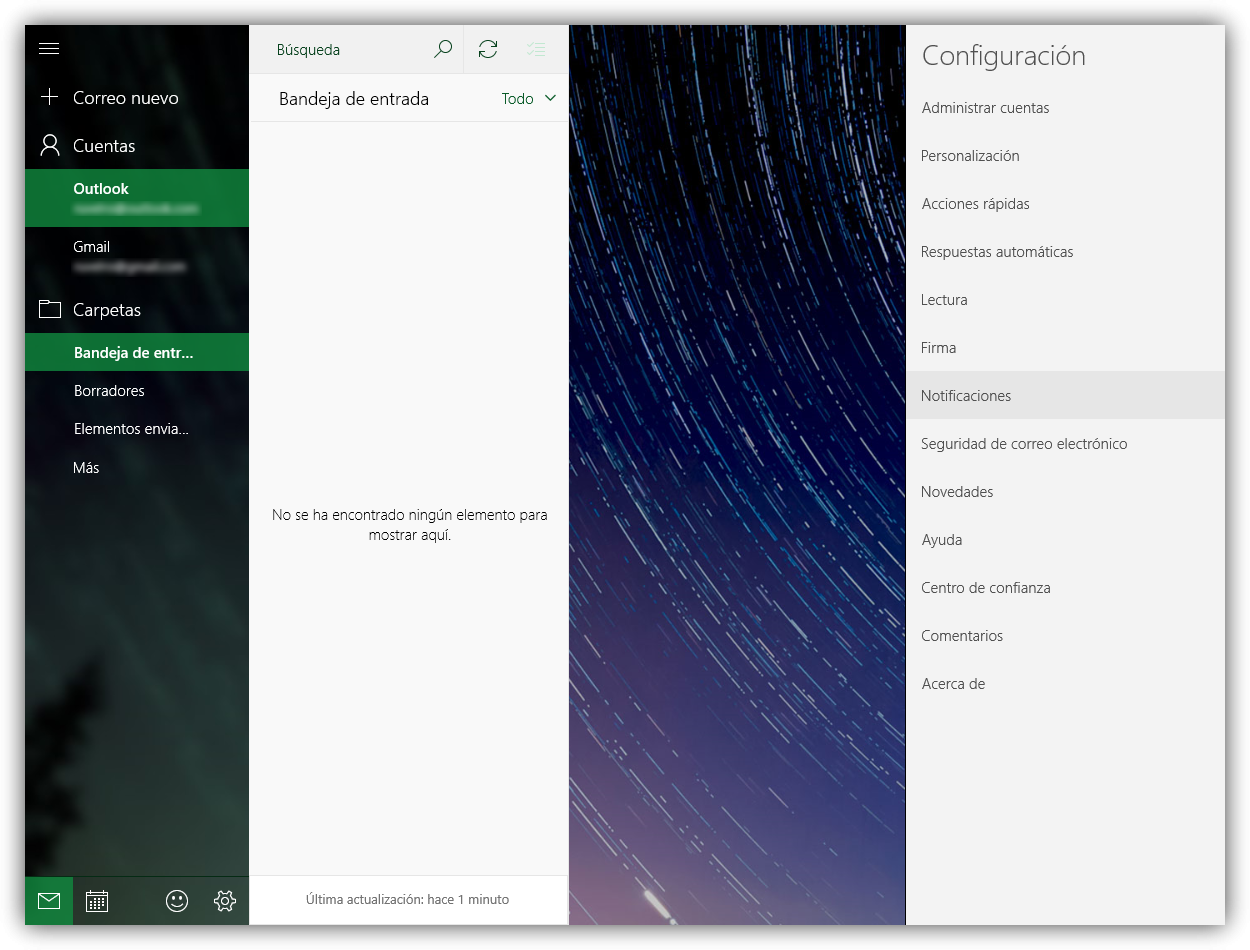
Task: Open the Calendar app icon
Action: 97,901
